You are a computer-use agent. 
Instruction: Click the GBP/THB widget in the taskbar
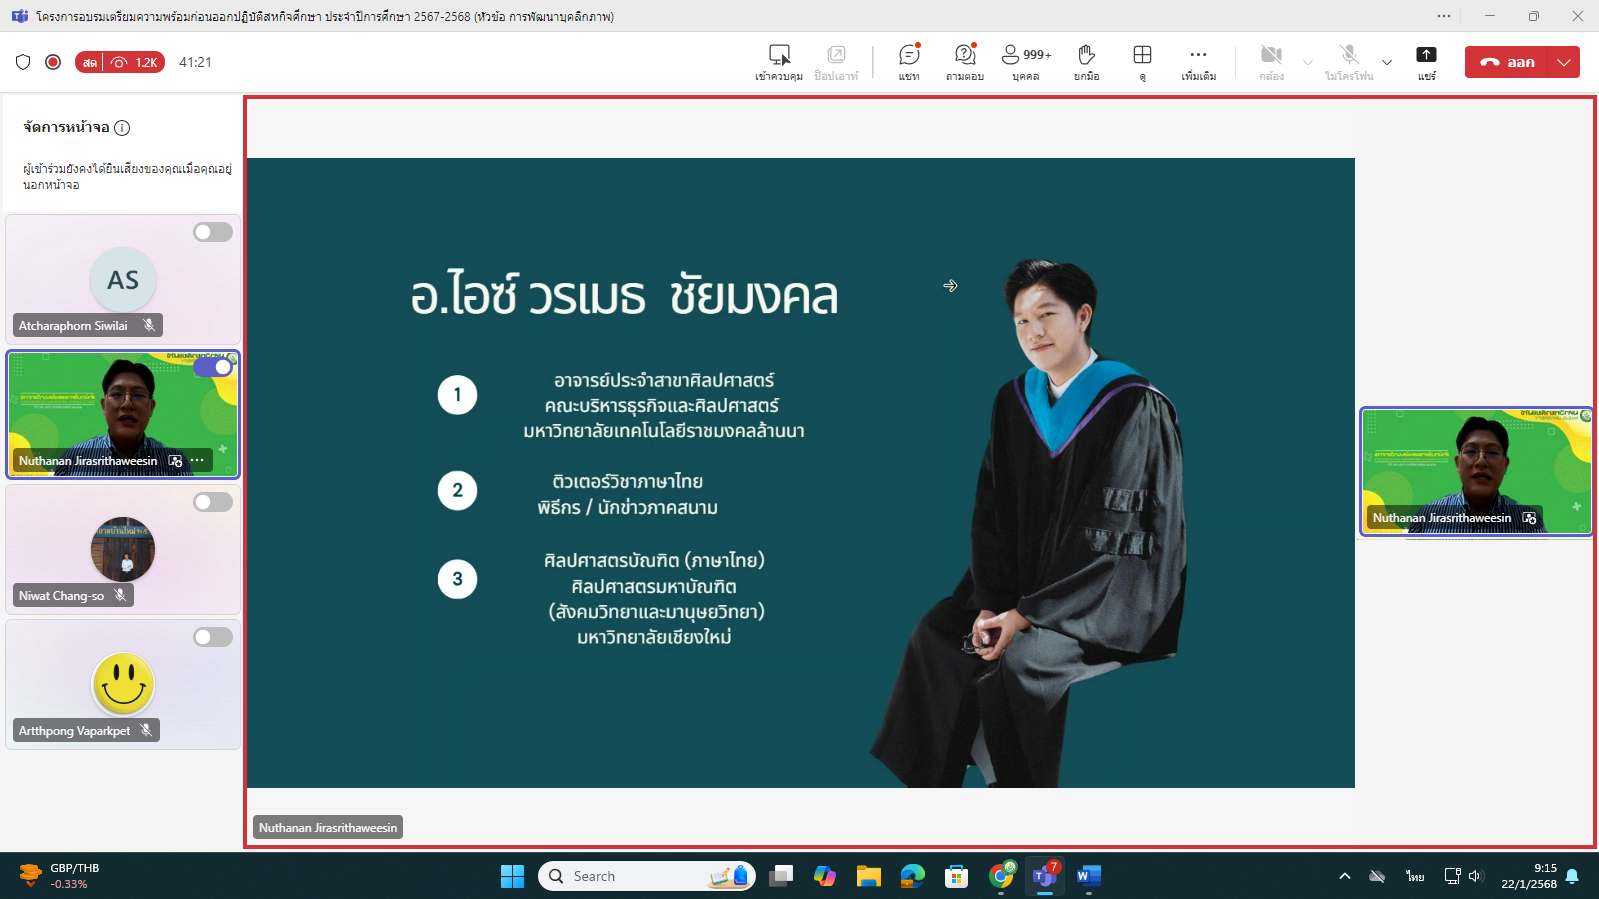click(60, 876)
